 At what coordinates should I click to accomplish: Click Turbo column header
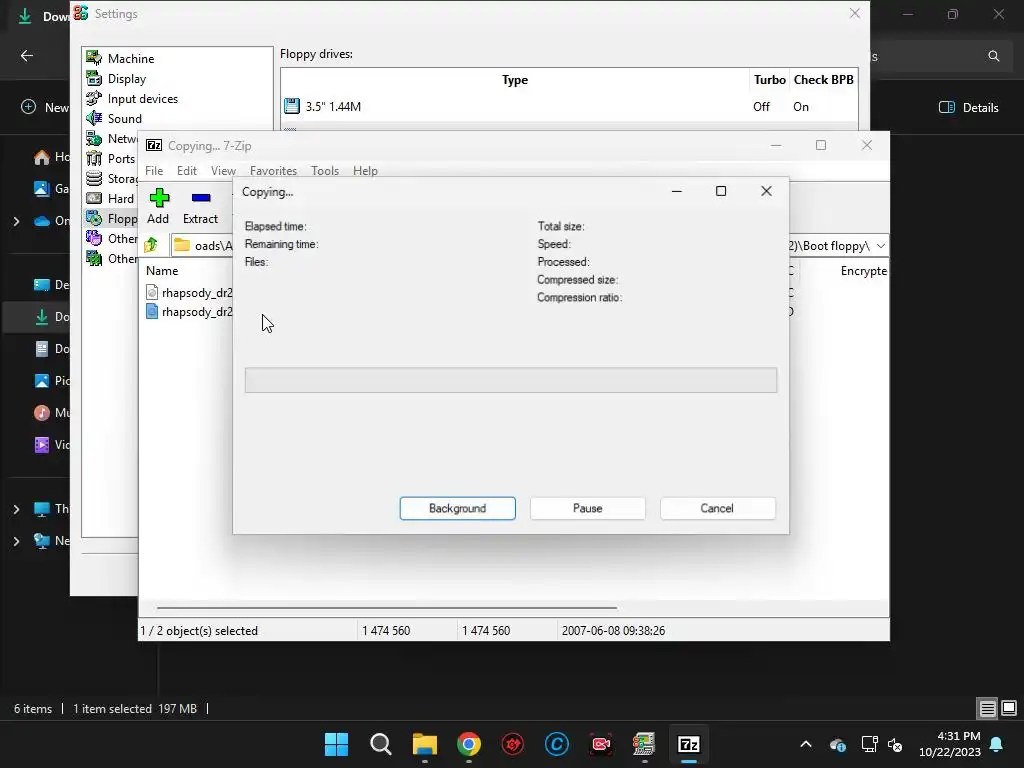[769, 80]
